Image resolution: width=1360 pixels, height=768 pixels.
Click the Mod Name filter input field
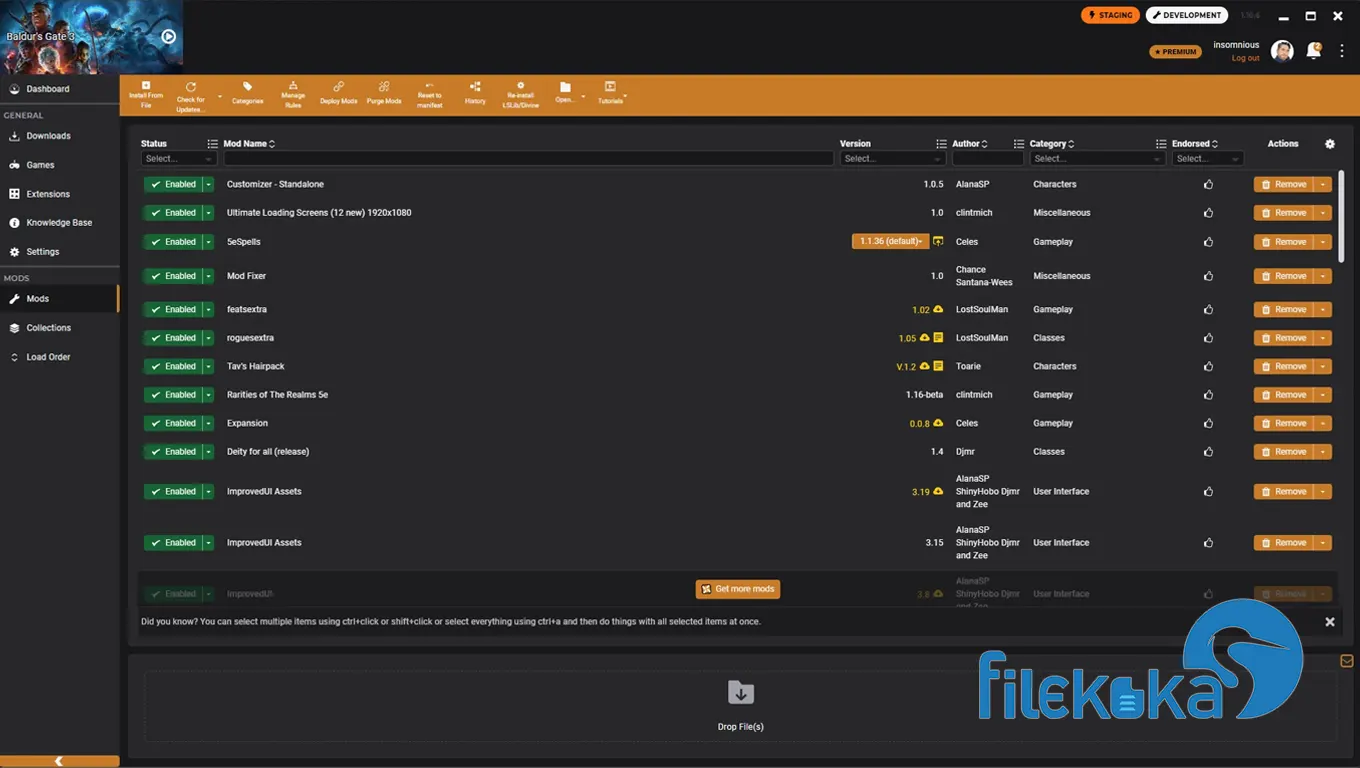pos(528,159)
